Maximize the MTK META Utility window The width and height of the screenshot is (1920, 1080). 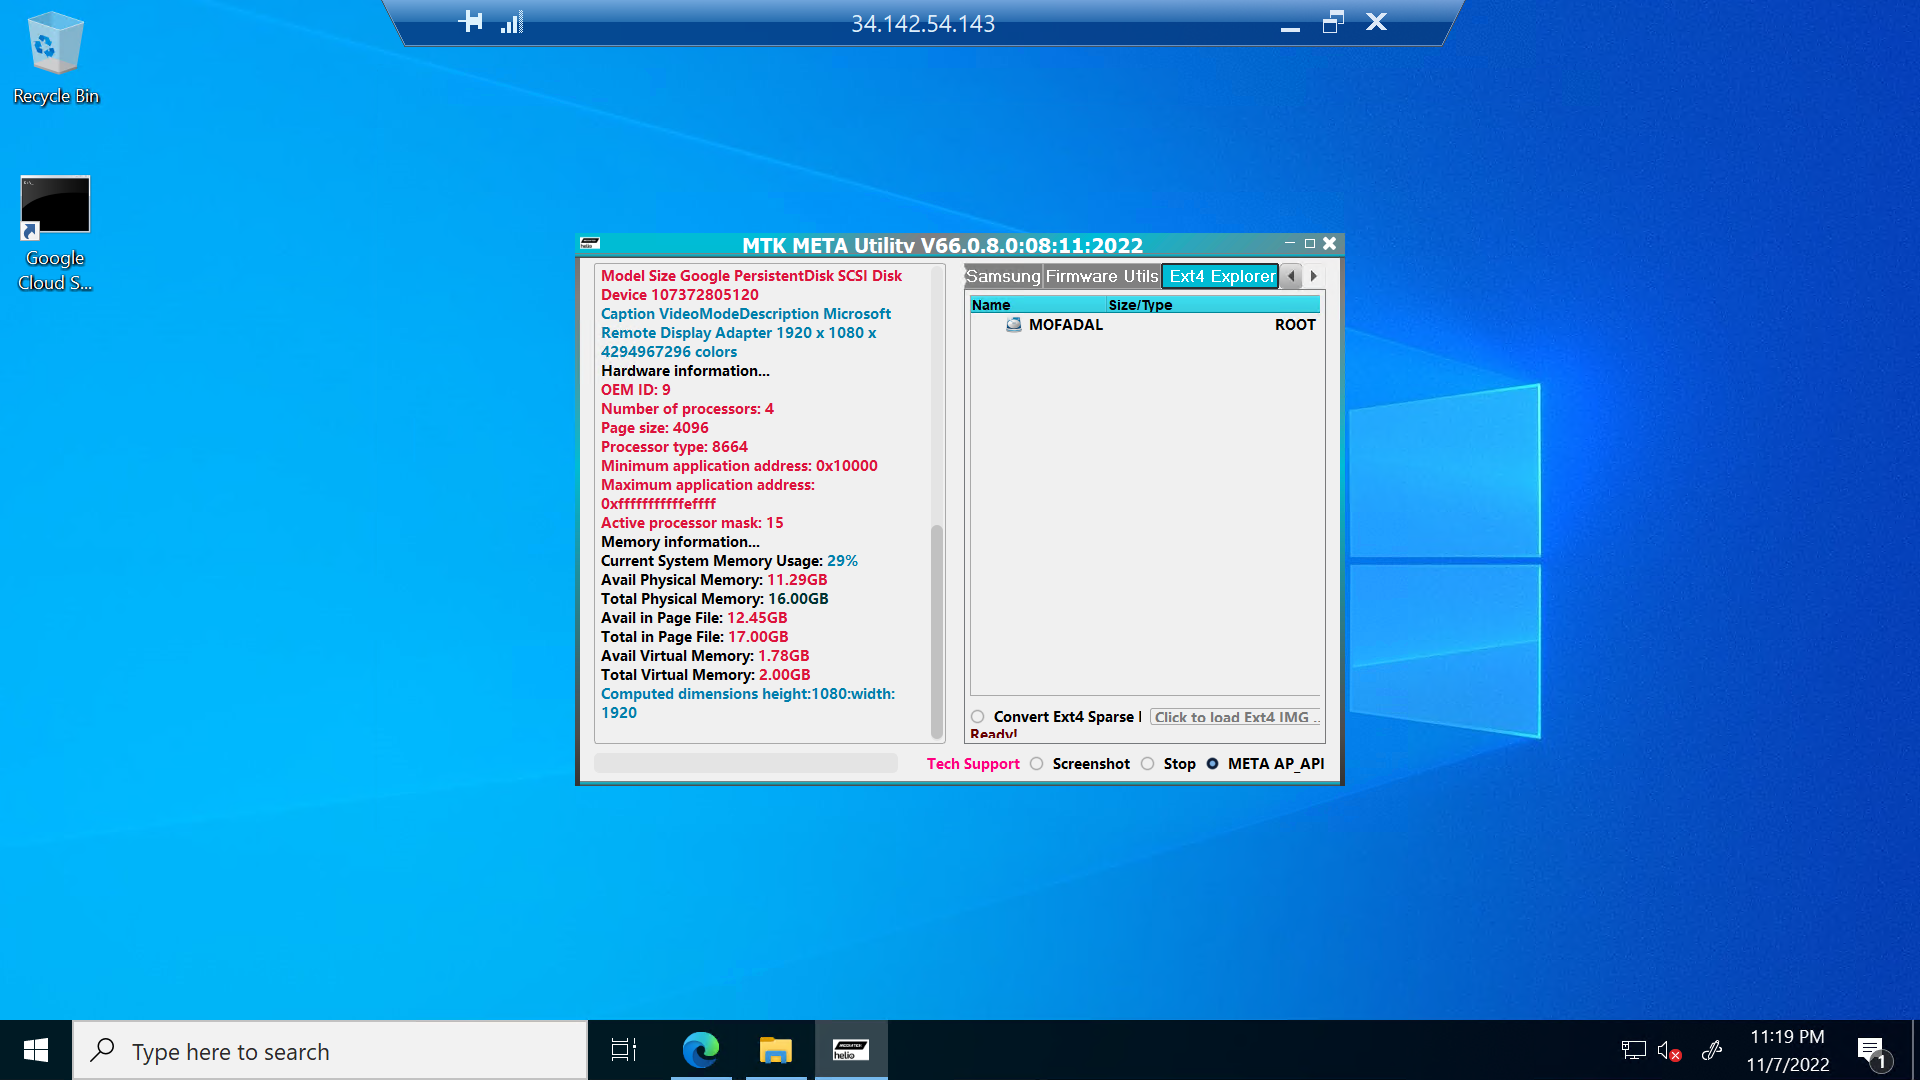point(1310,243)
